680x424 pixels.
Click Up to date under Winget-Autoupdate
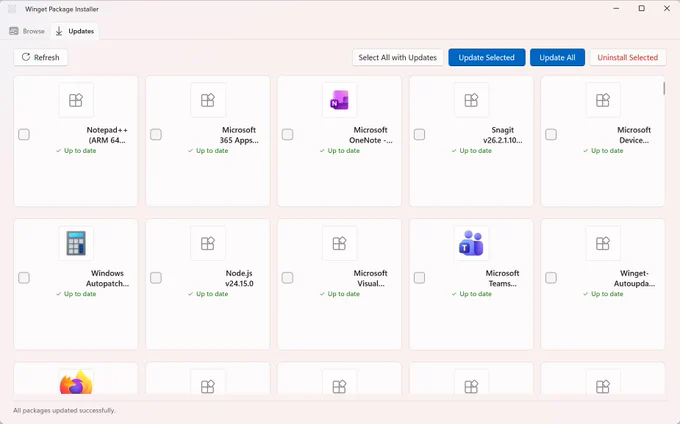pyautogui.click(x=603, y=294)
